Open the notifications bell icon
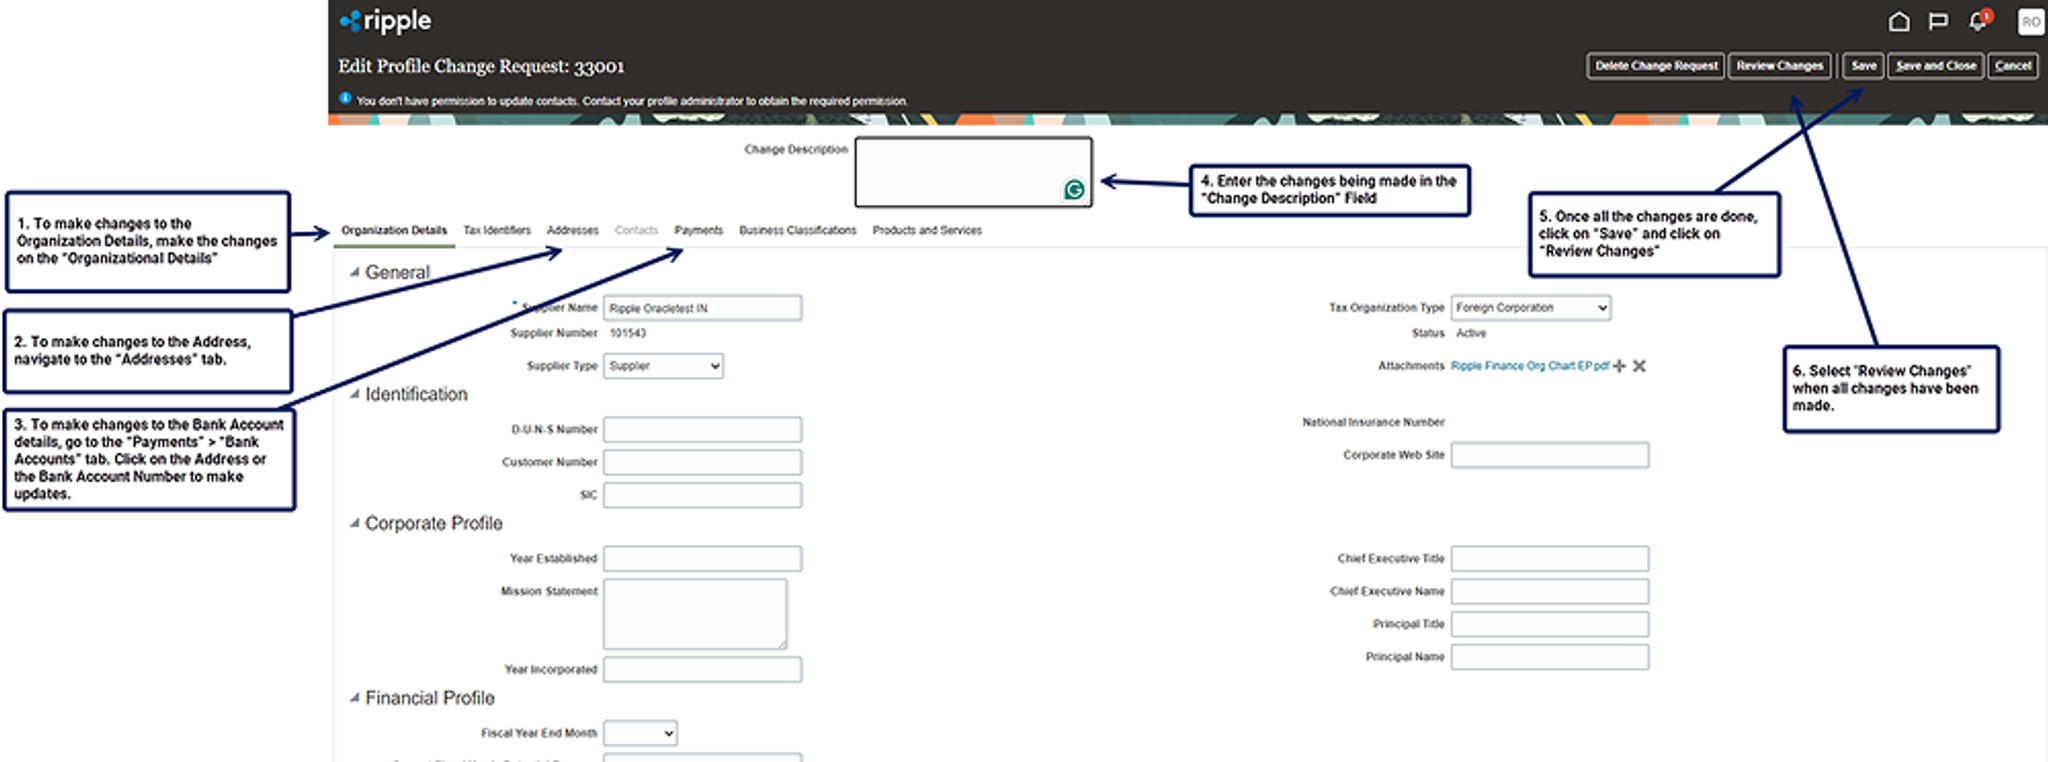 1978,21
